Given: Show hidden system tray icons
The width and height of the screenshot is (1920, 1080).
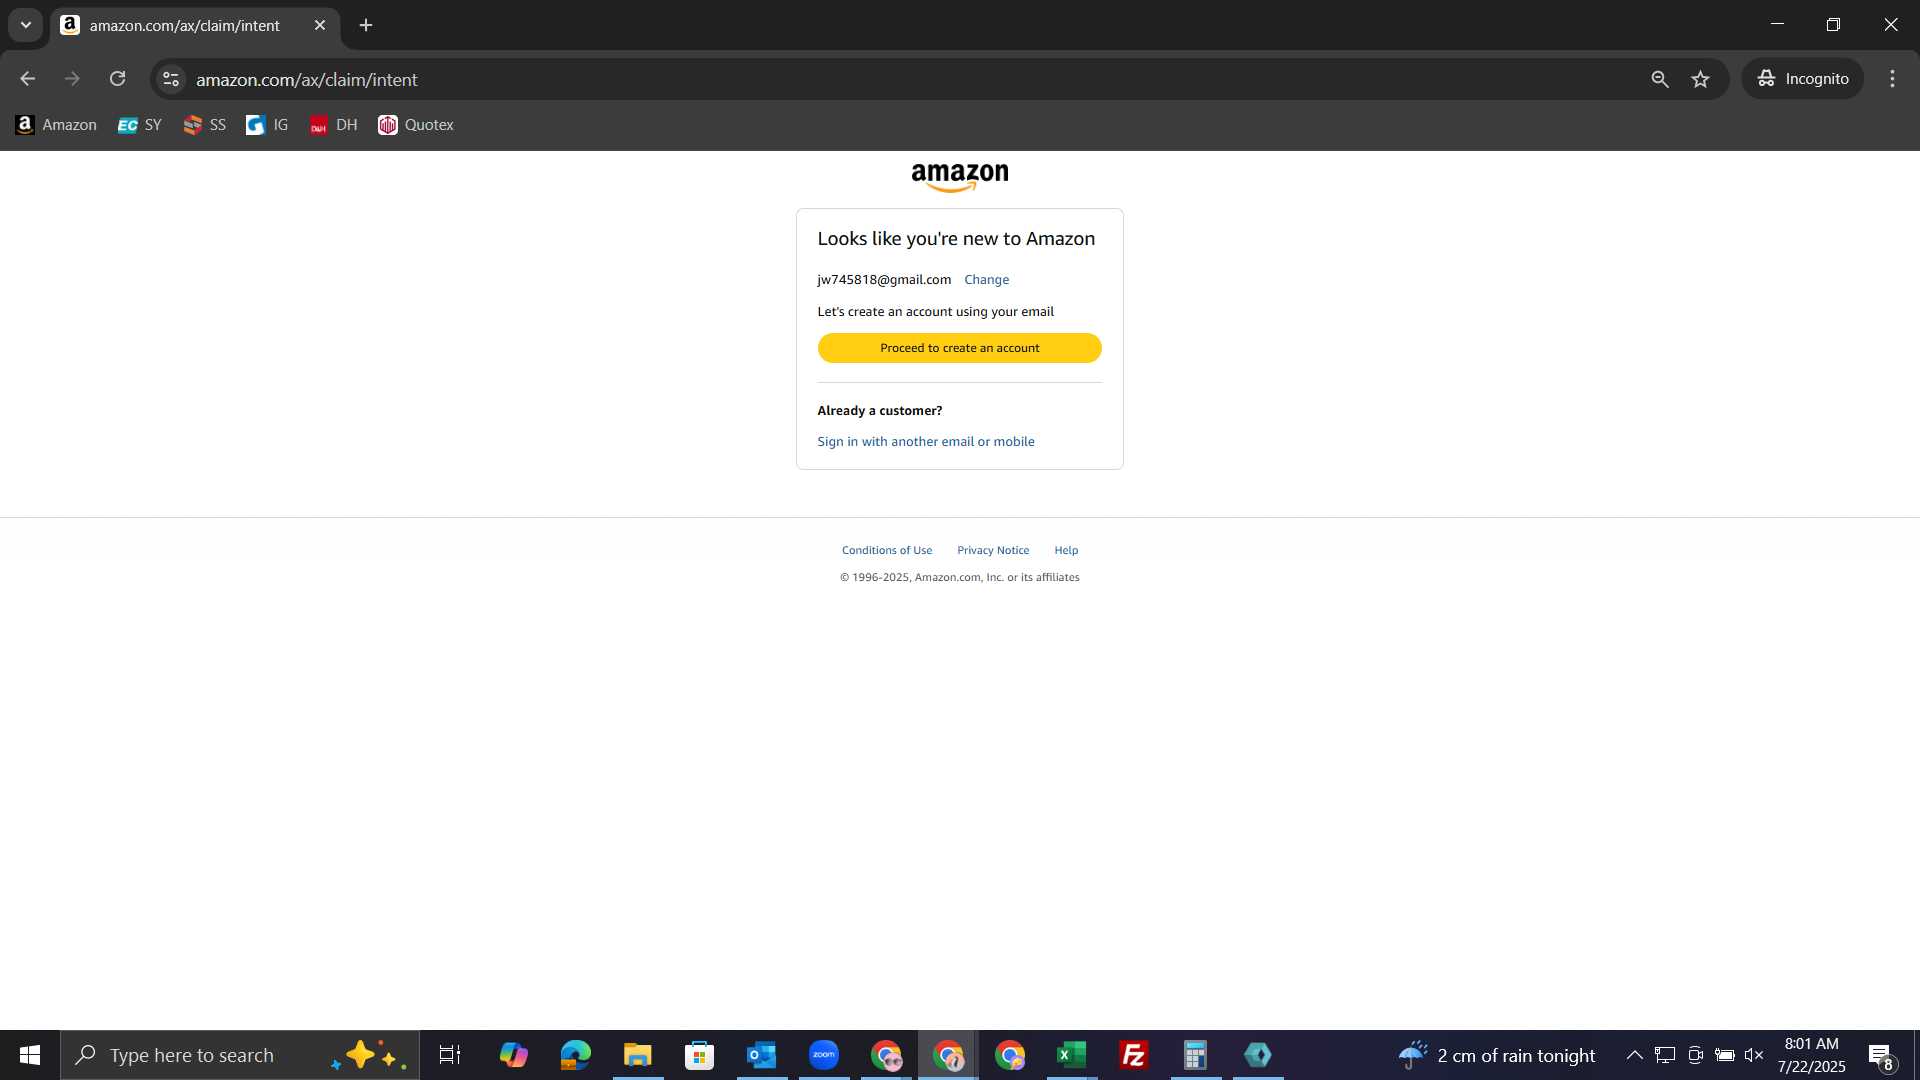Looking at the screenshot, I should tap(1634, 1055).
